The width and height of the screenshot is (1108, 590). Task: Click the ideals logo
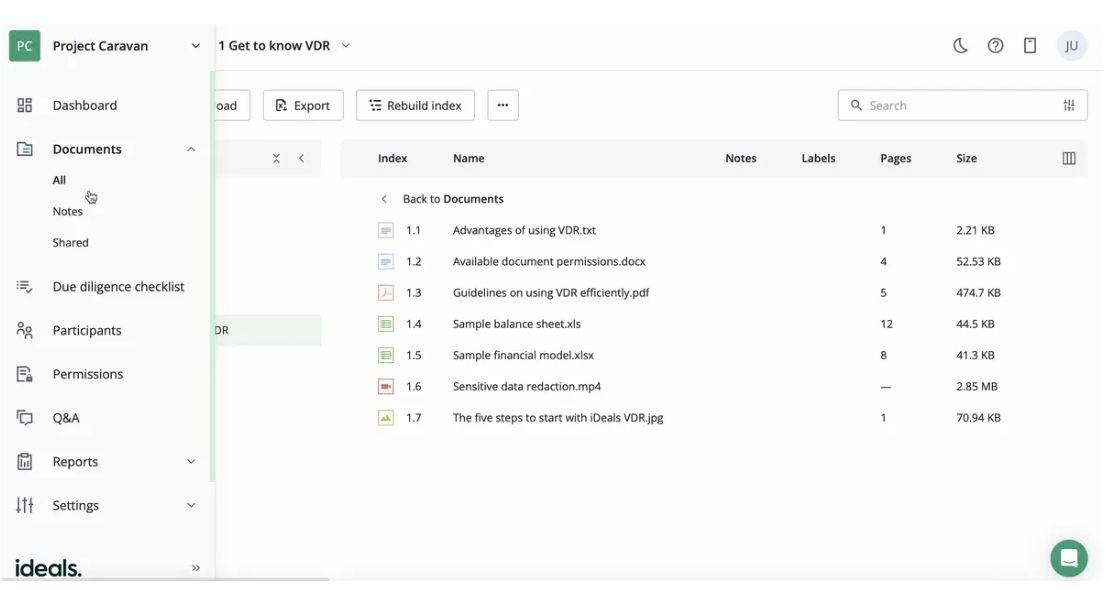pos(48,567)
